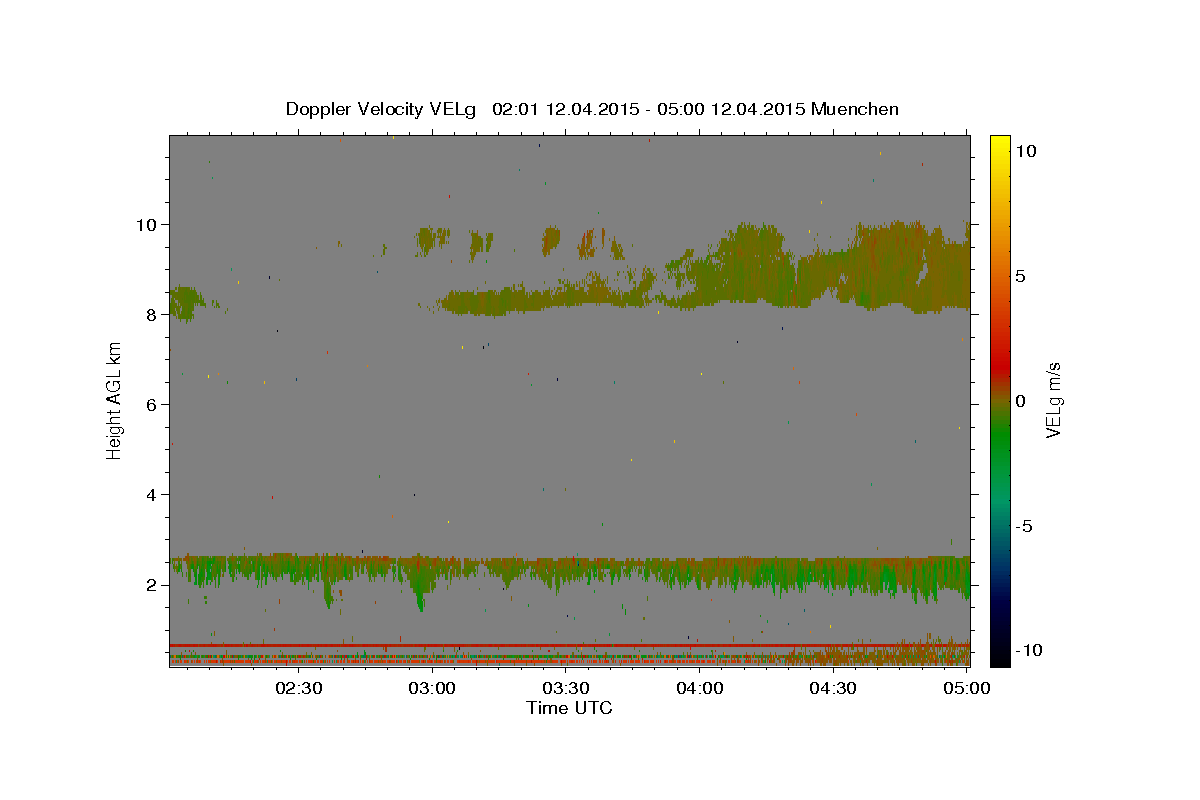Click the 04:00 time tick label
The width and height of the screenshot is (1200, 800).
(700, 688)
